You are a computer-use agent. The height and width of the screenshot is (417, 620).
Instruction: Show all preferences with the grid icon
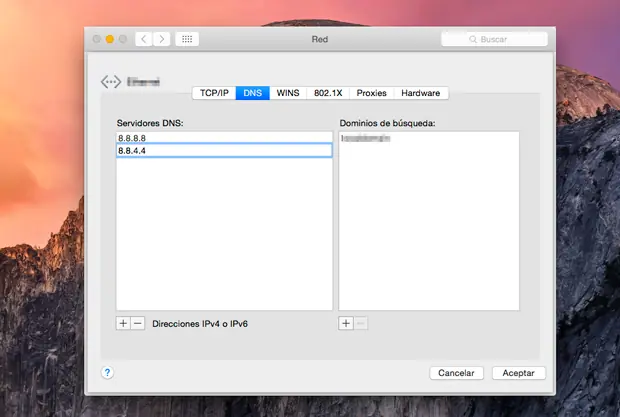coord(187,39)
